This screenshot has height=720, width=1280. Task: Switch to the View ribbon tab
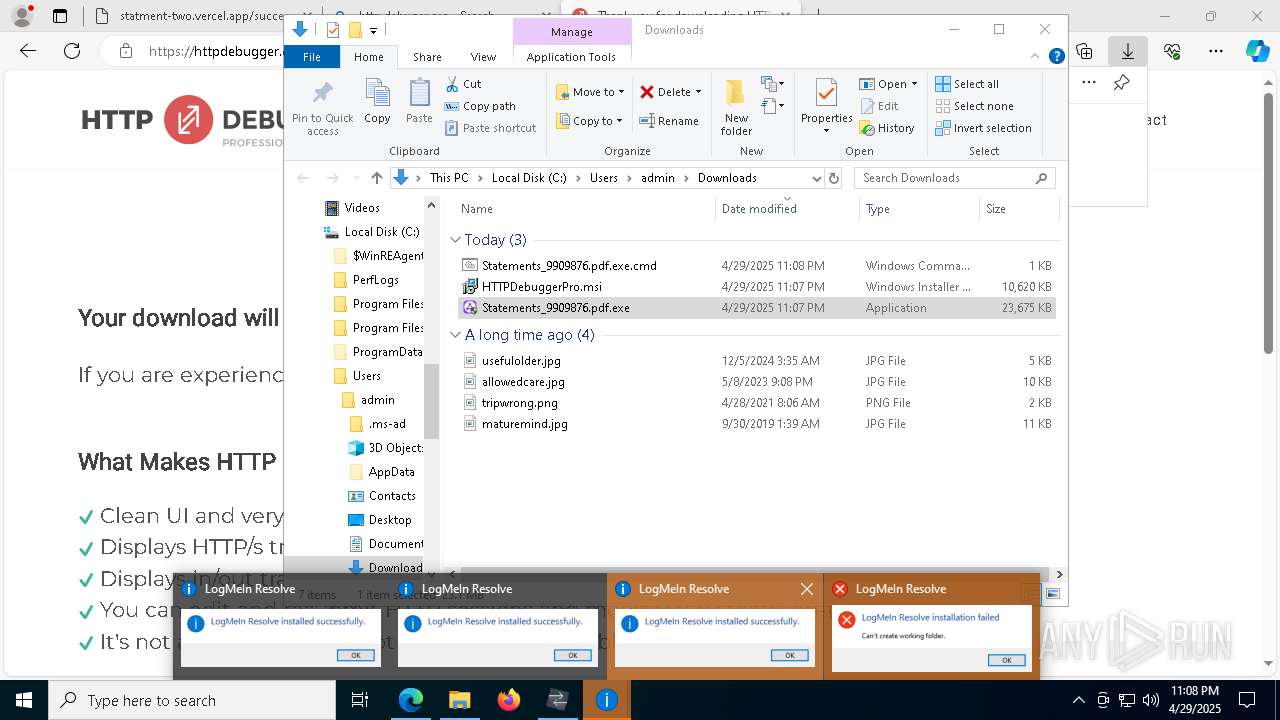click(483, 57)
